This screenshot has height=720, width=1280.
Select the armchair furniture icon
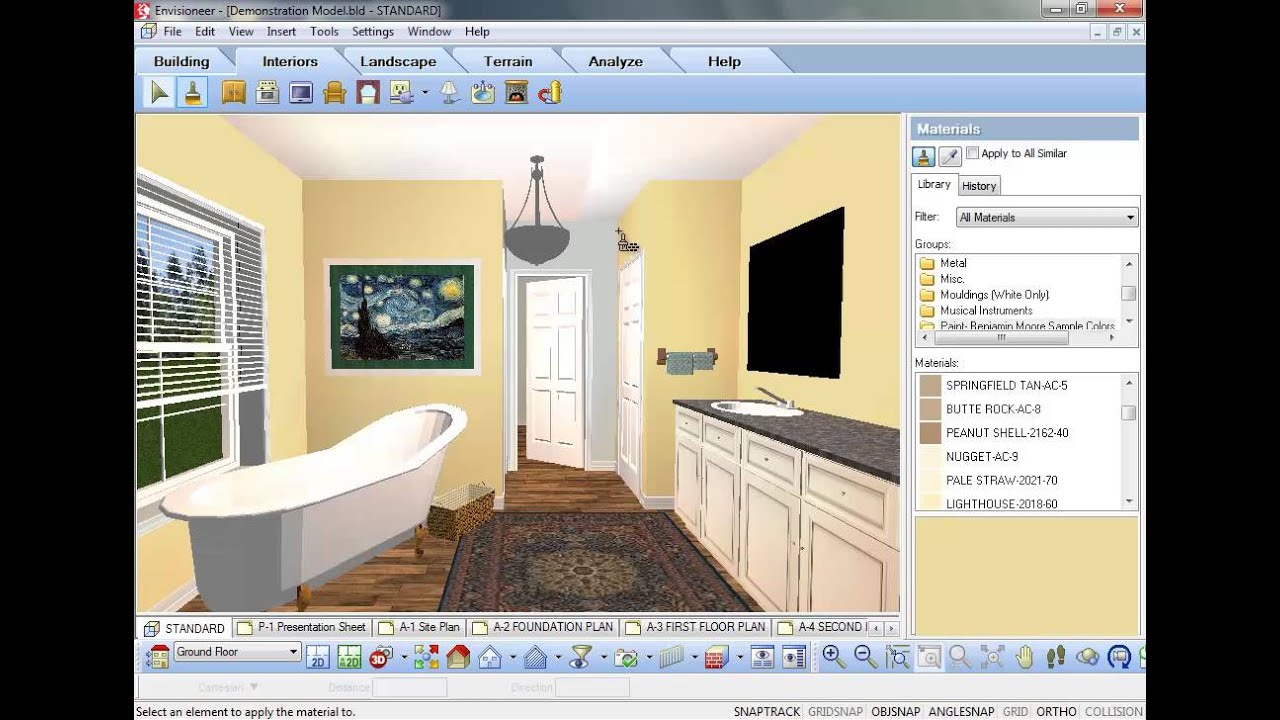click(334, 93)
